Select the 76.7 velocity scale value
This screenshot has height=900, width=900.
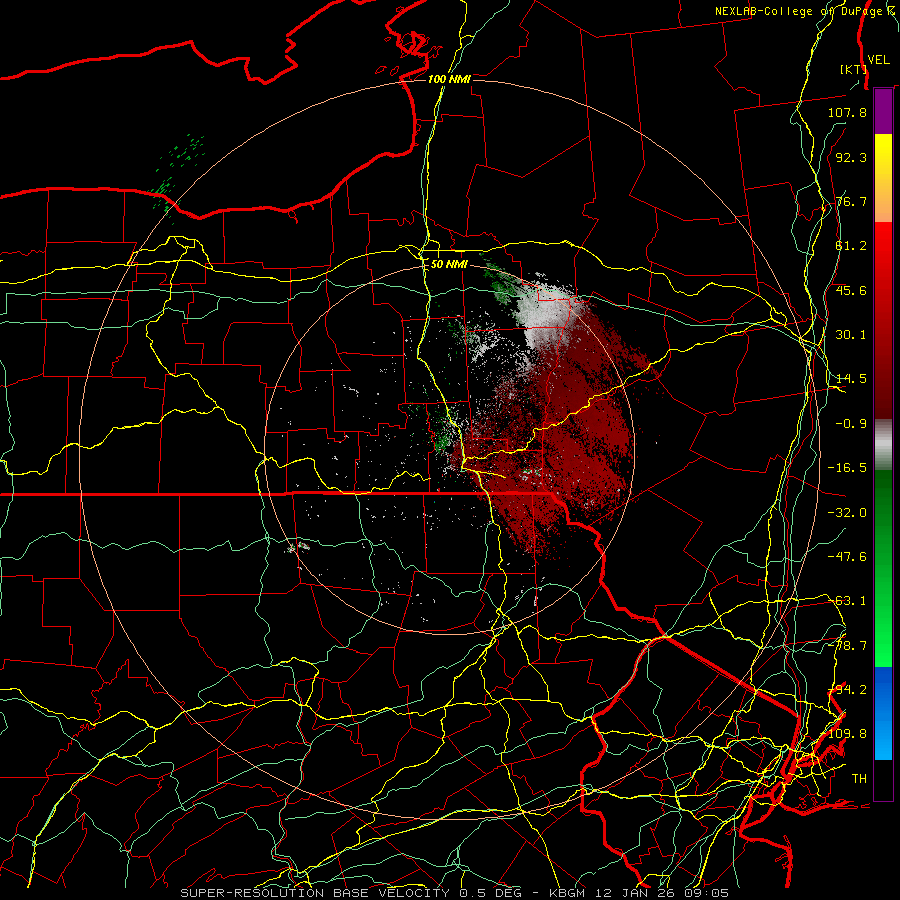click(x=851, y=201)
